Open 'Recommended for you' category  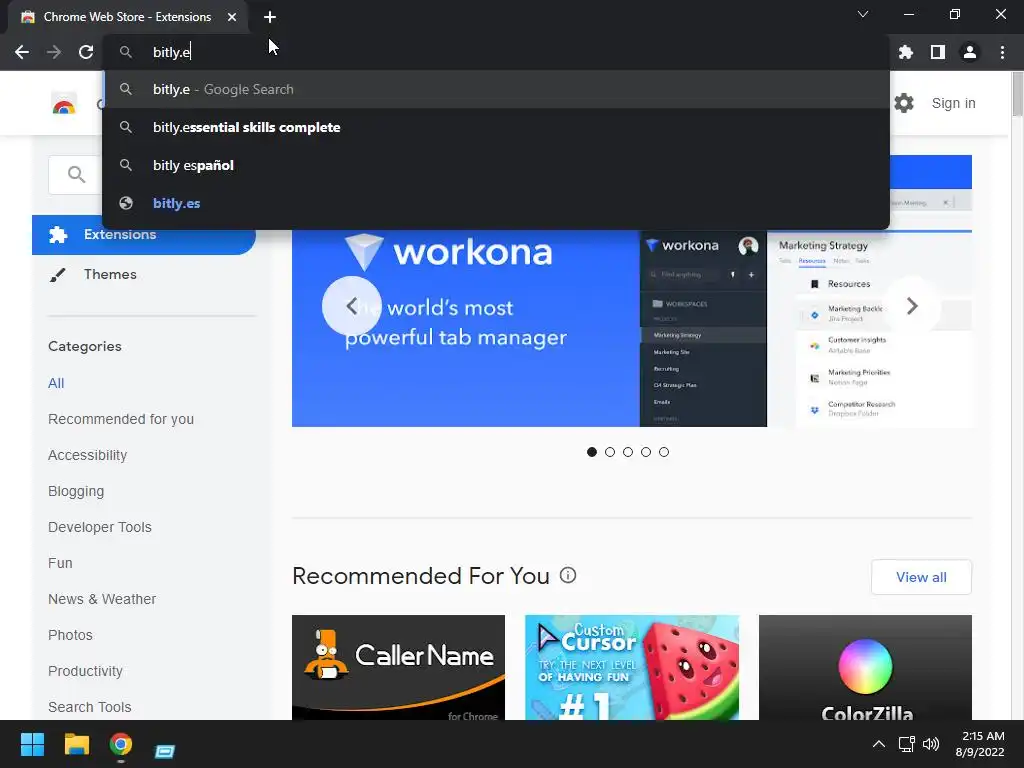point(121,419)
